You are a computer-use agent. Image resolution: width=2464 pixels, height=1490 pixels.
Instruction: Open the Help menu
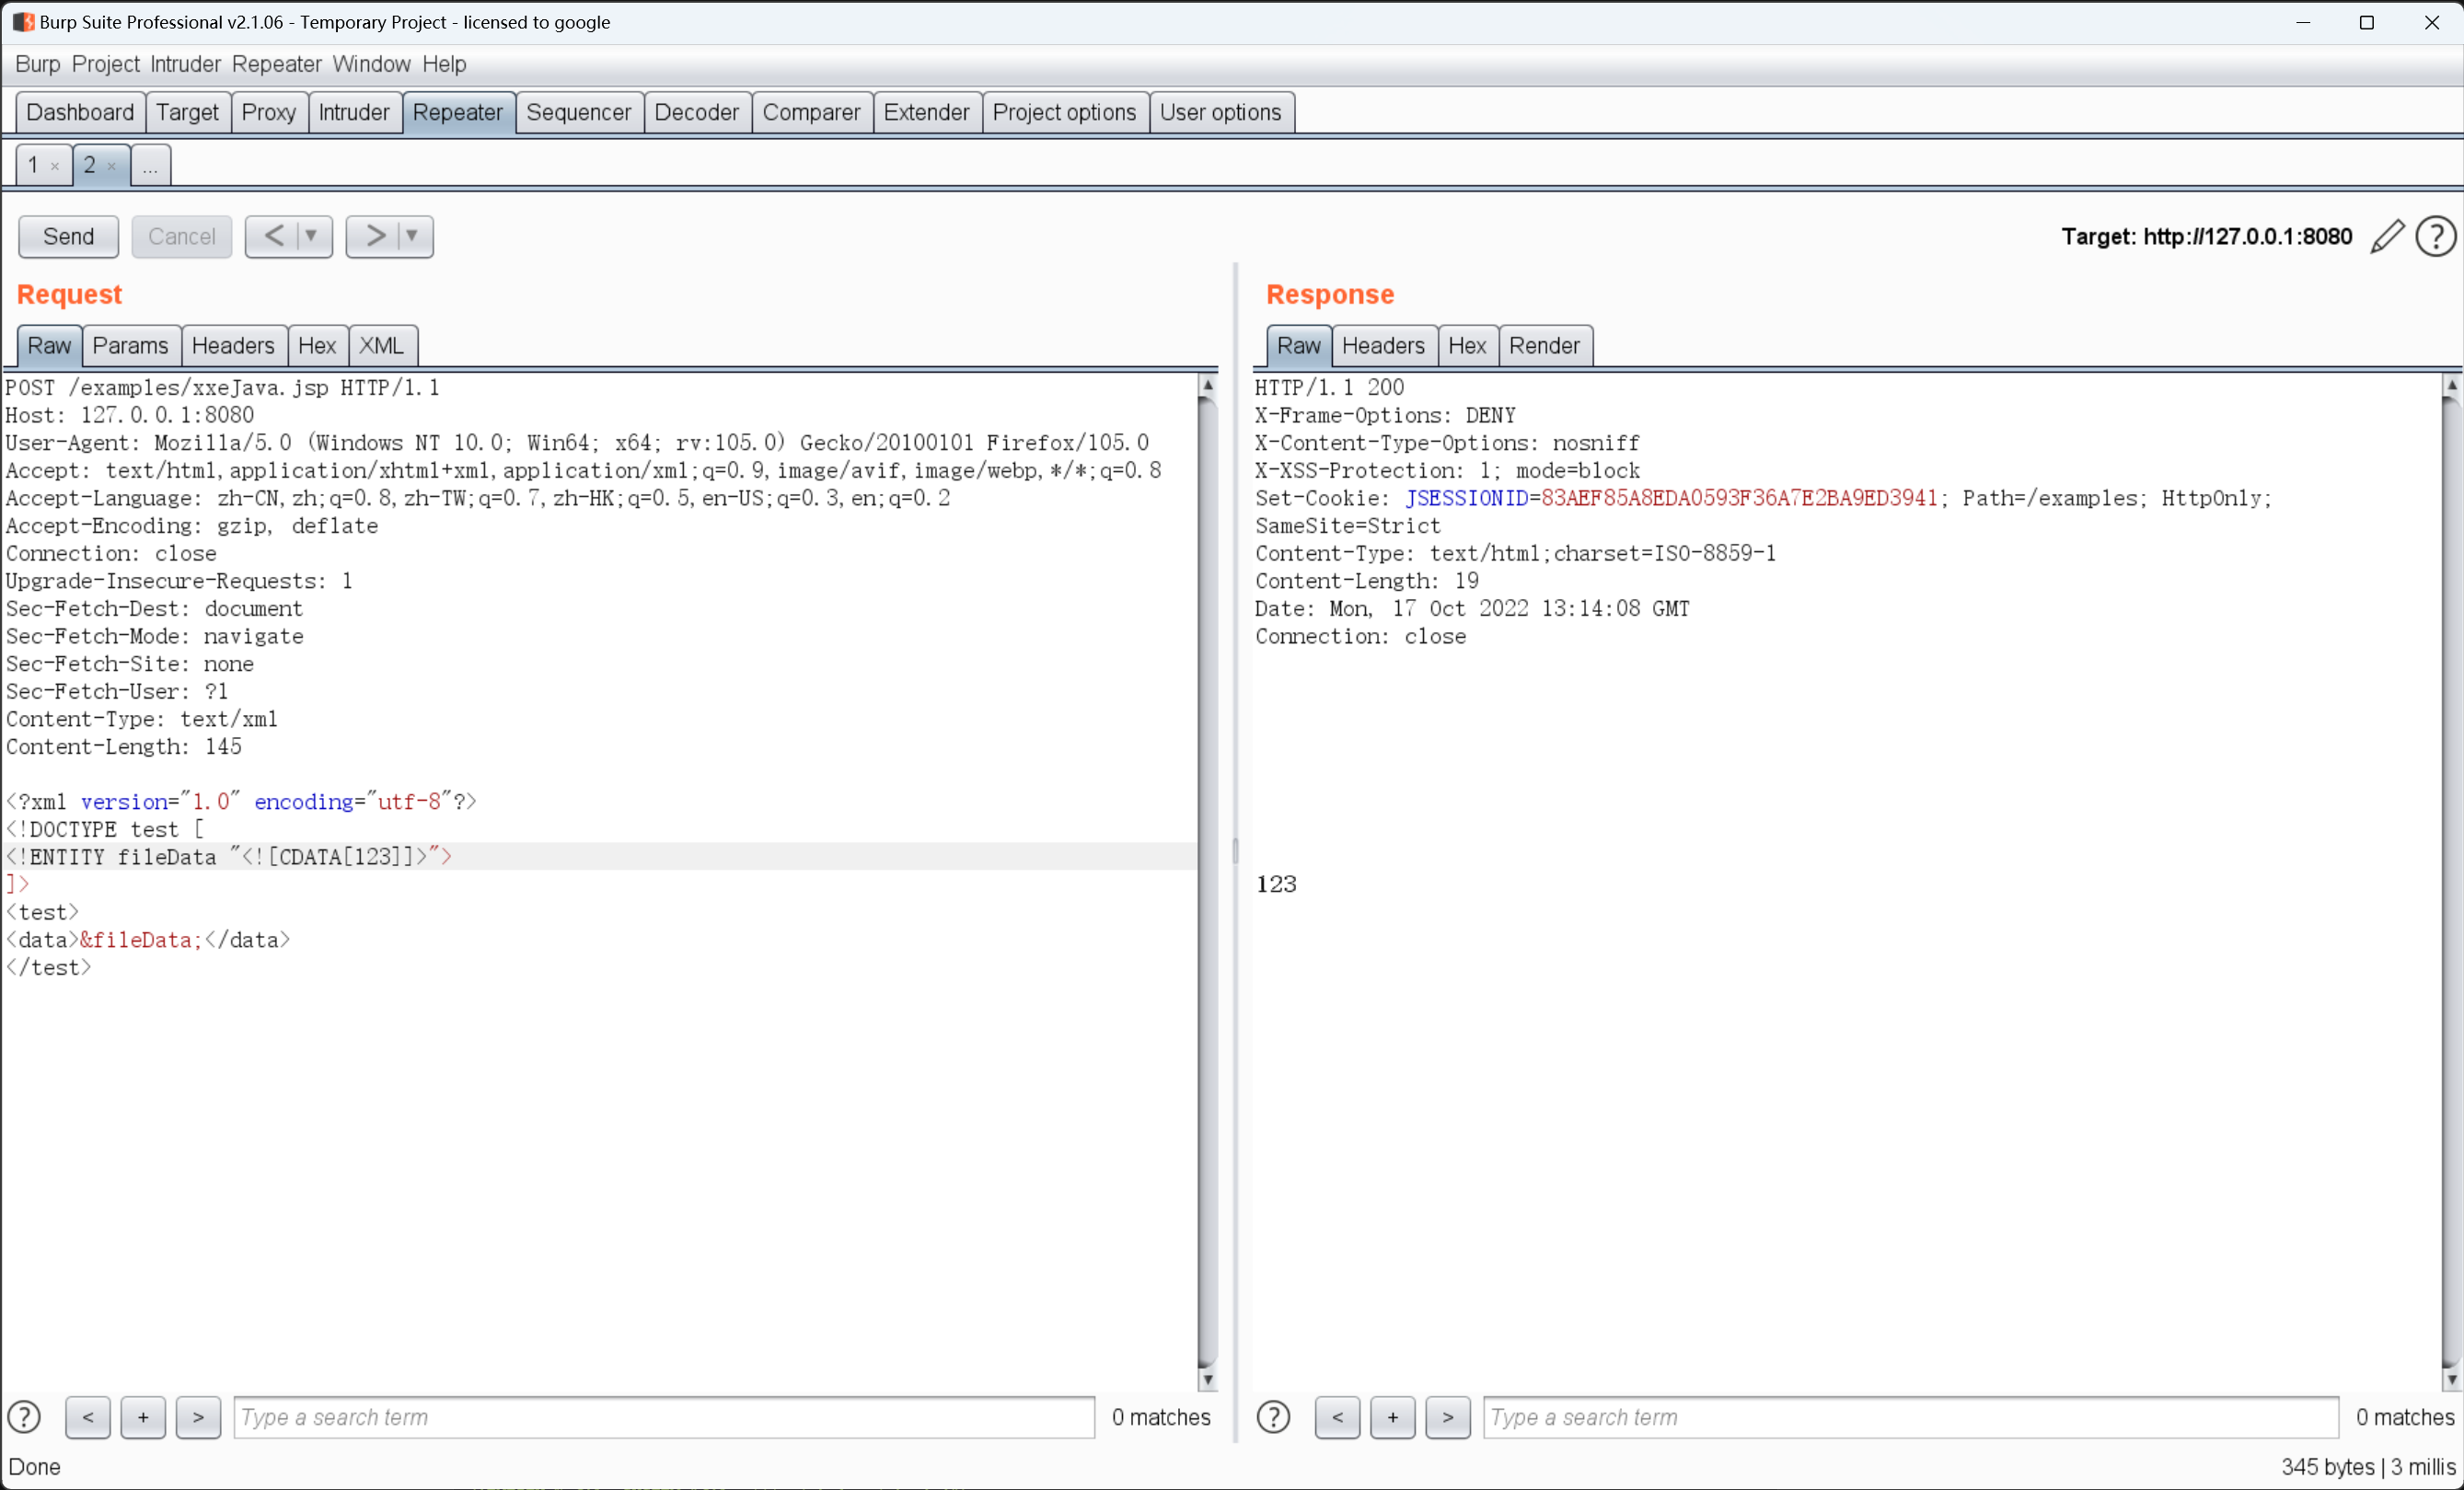[x=444, y=64]
